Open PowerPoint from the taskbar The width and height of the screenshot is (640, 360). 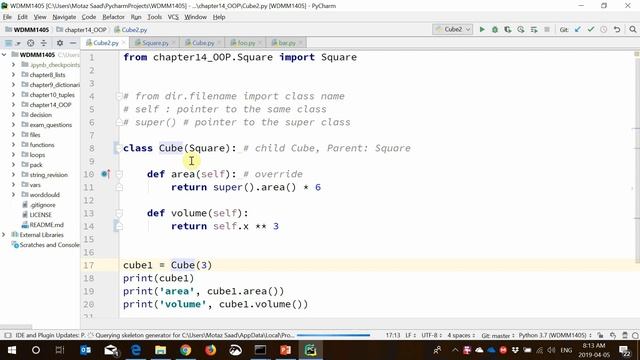(285, 350)
